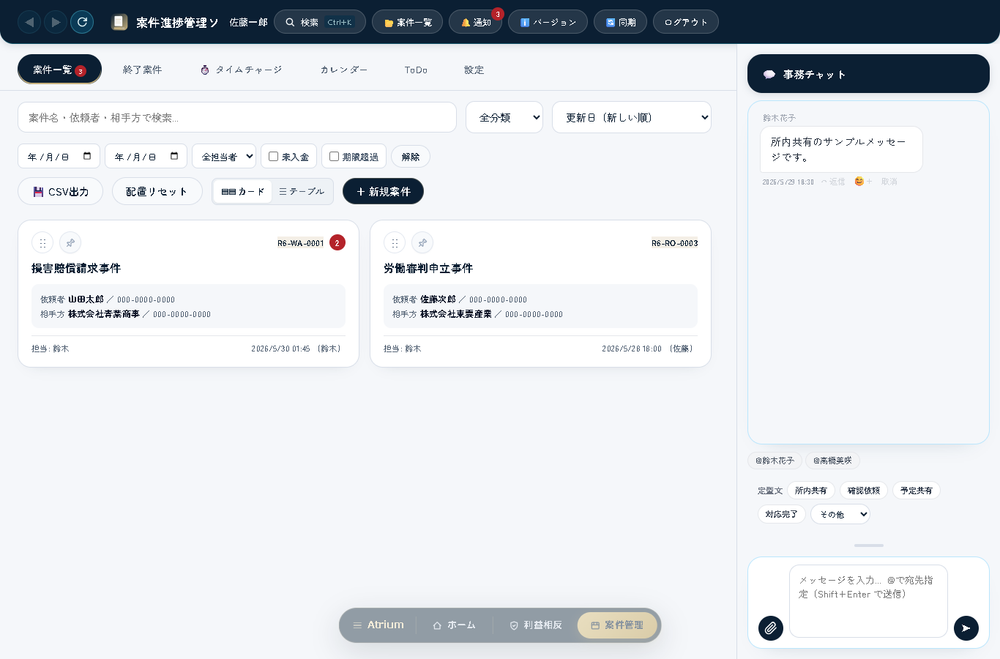Image resolution: width=1000 pixels, height=659 pixels.
Task: Pin the 損害賠償請求事件 card
Action: tap(70, 243)
